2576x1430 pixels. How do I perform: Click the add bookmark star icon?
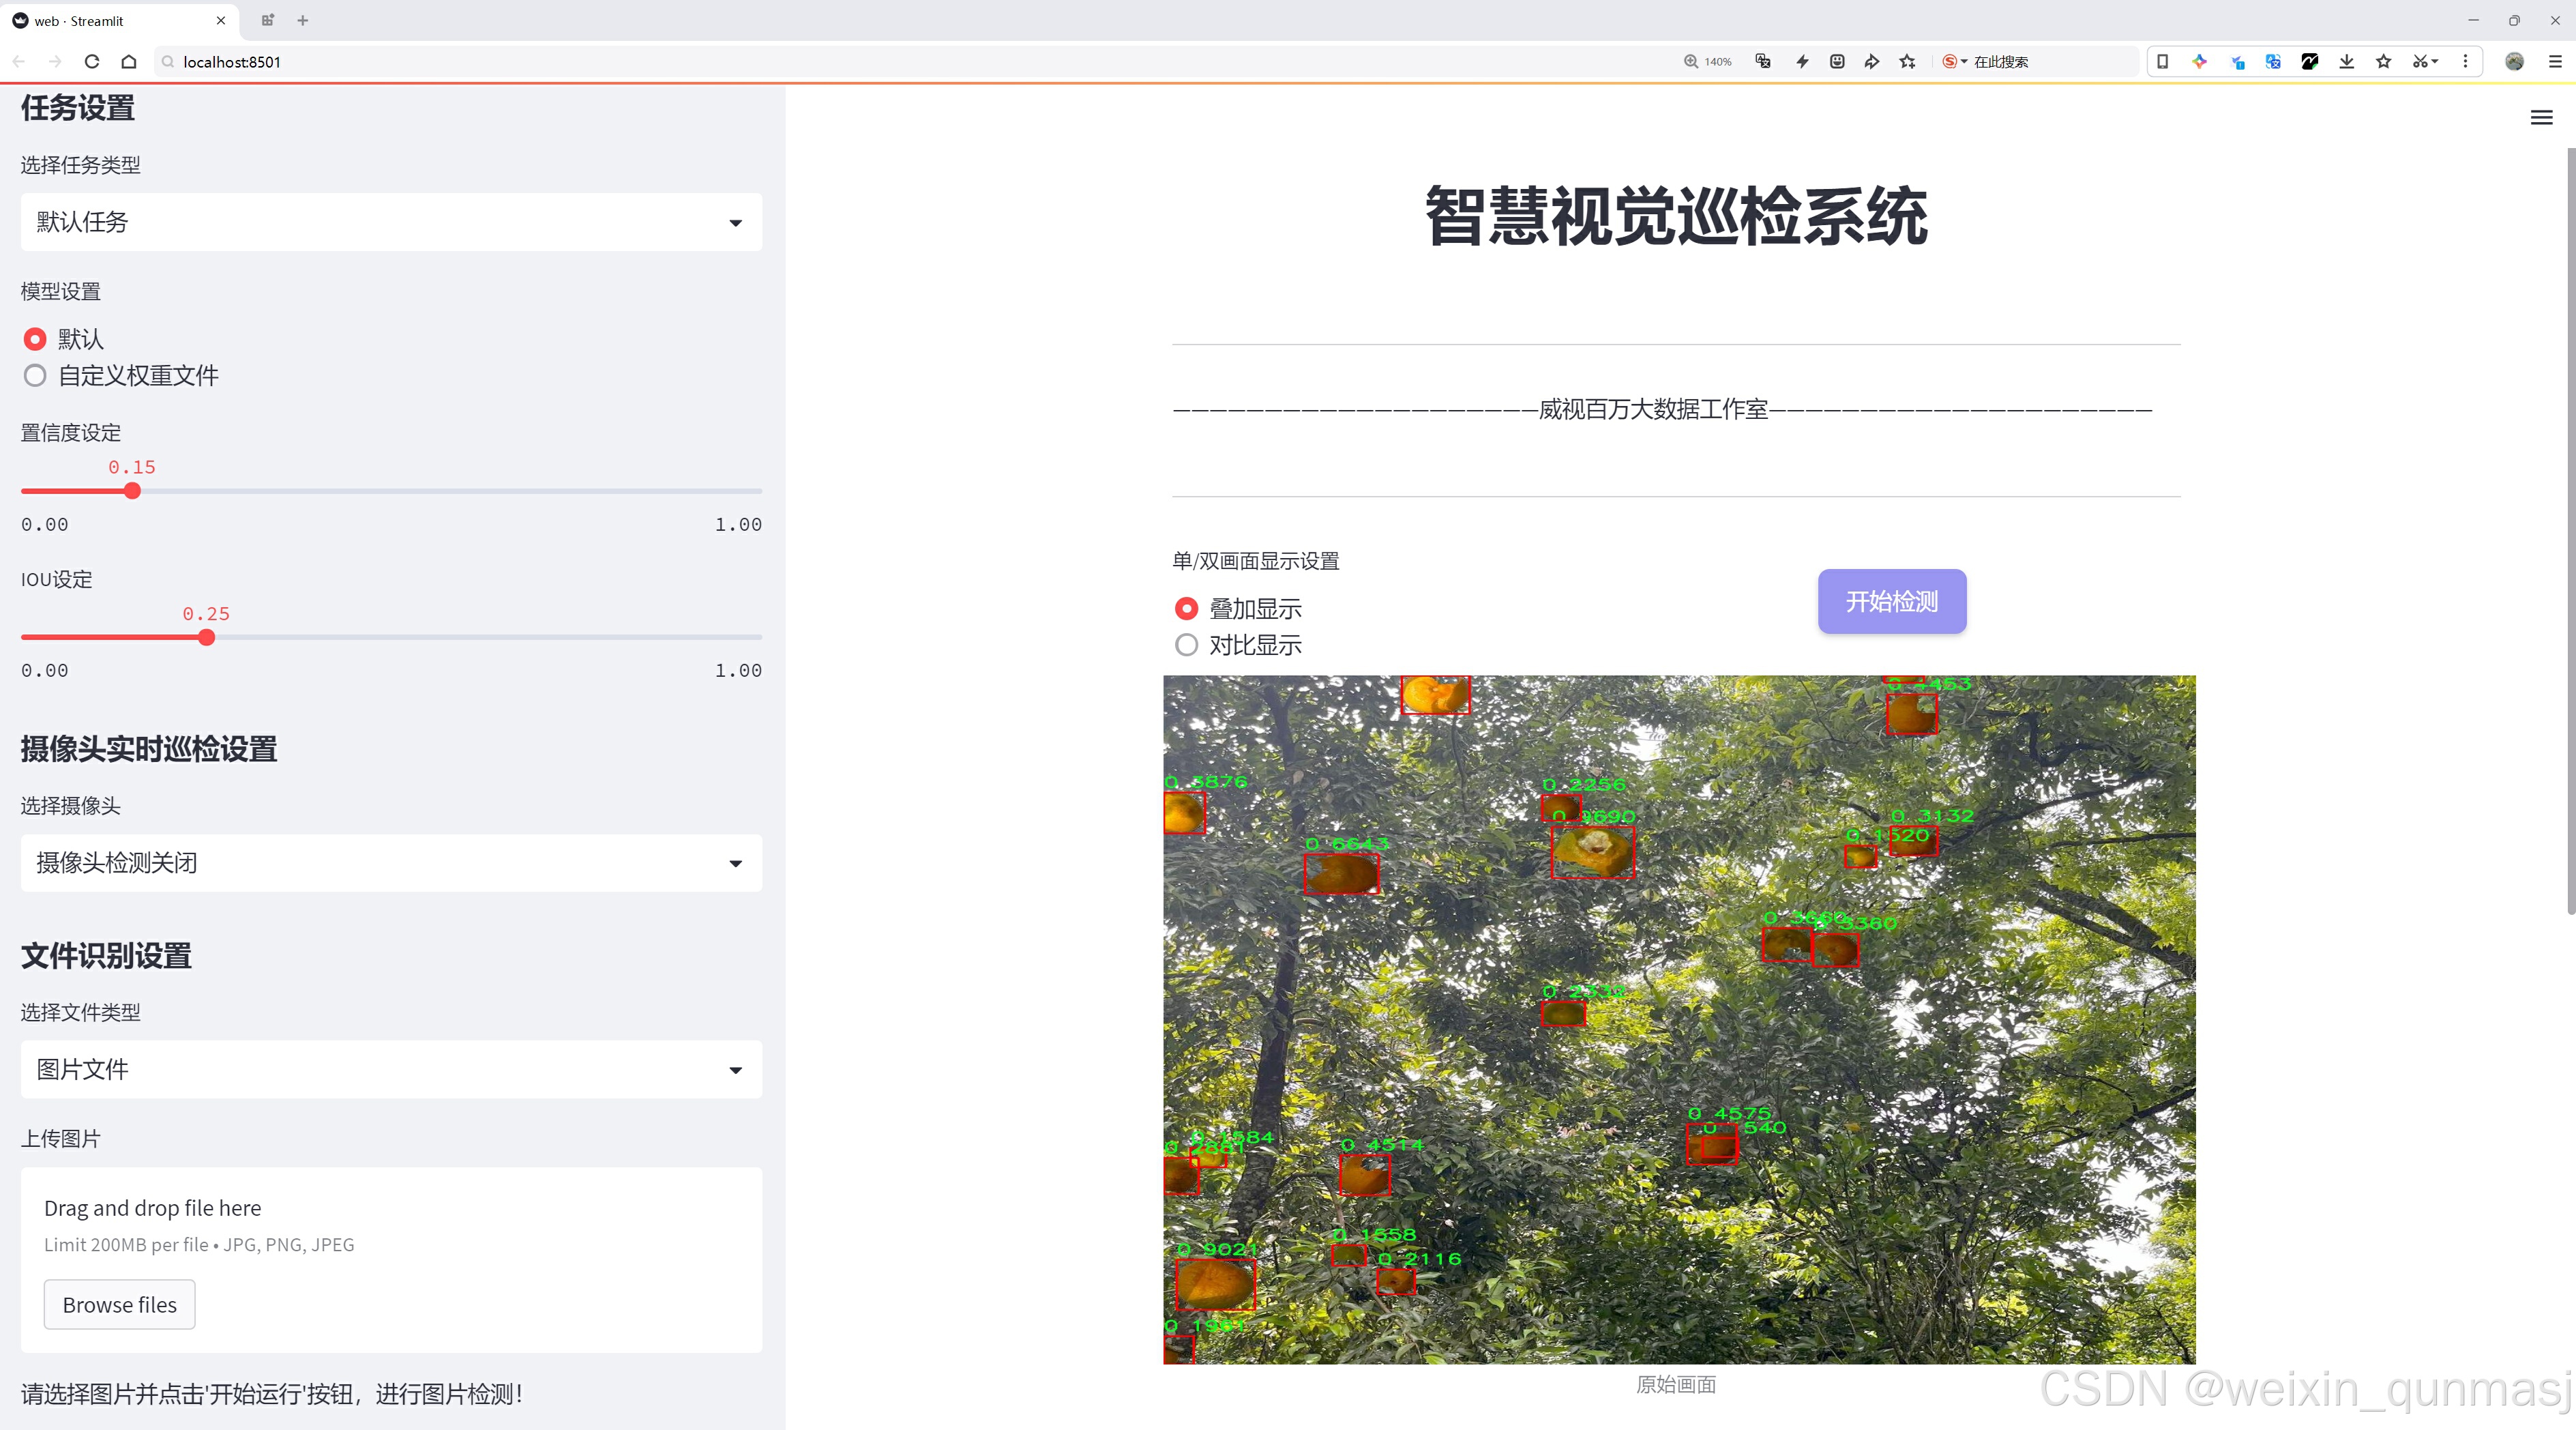click(1908, 62)
